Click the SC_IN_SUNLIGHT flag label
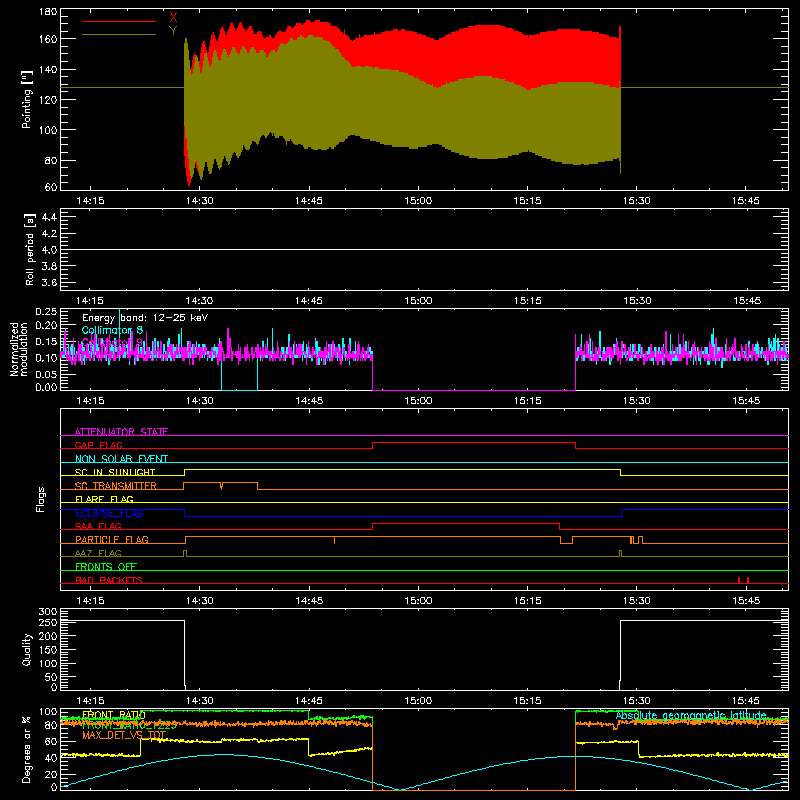The image size is (800, 800). click(115, 472)
